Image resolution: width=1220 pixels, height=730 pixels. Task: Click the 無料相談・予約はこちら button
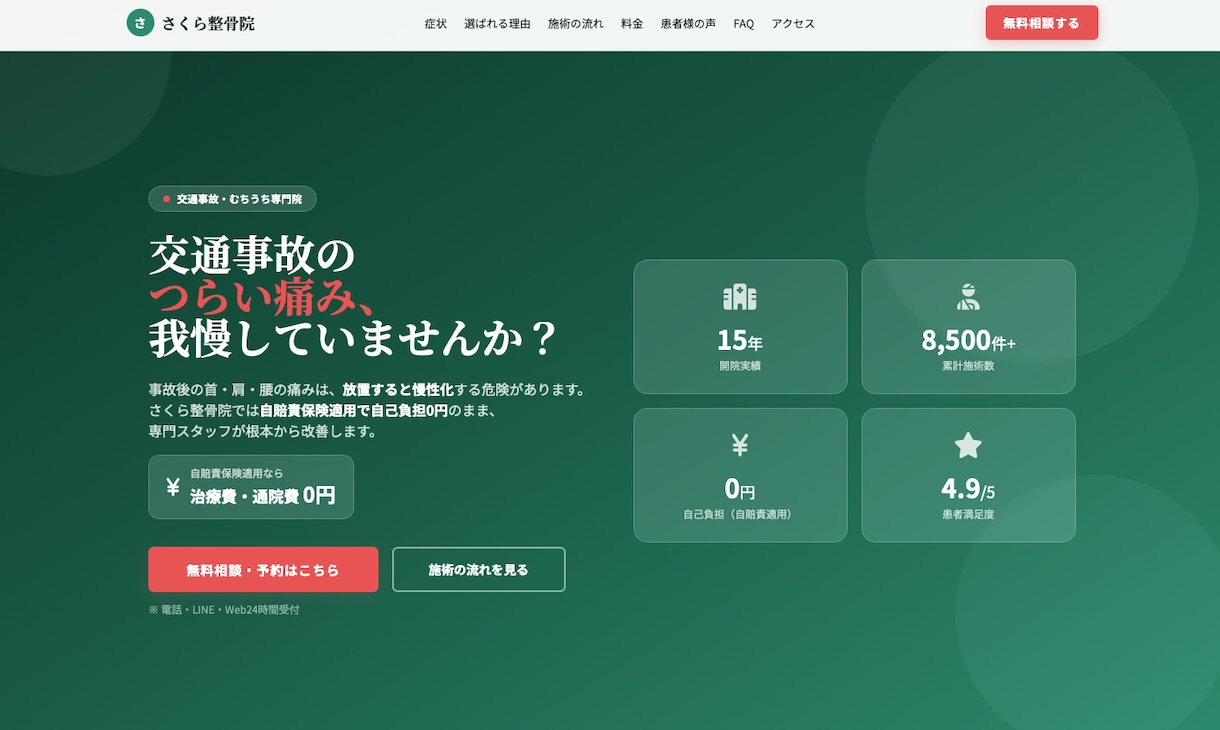coord(263,570)
